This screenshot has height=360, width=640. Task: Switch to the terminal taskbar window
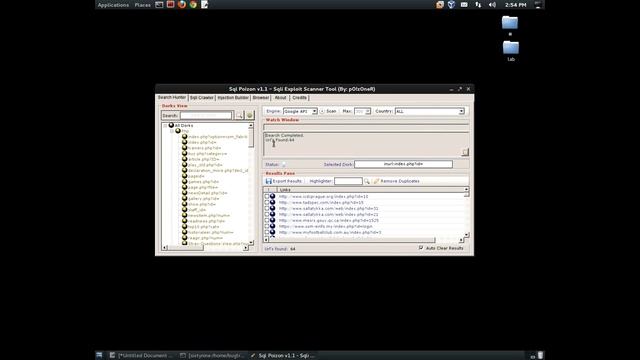click(x=212, y=356)
